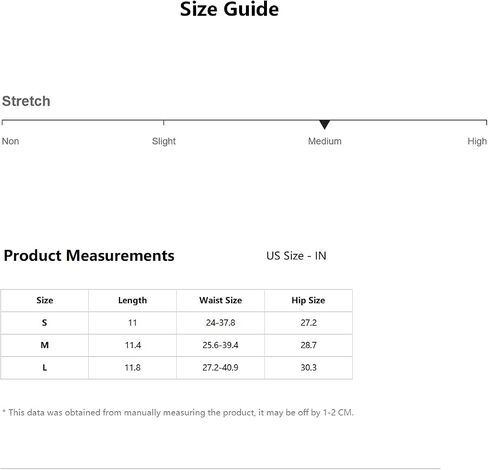
Task: Select the Non stretch label
Action: click(10, 141)
